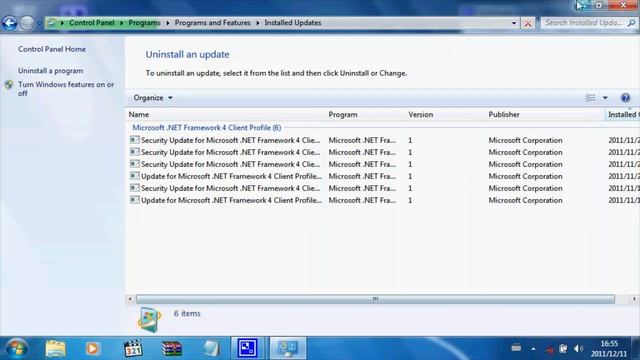Open the view options dropdown arrow
Screen dimensions: 640x360
click(x=605, y=98)
